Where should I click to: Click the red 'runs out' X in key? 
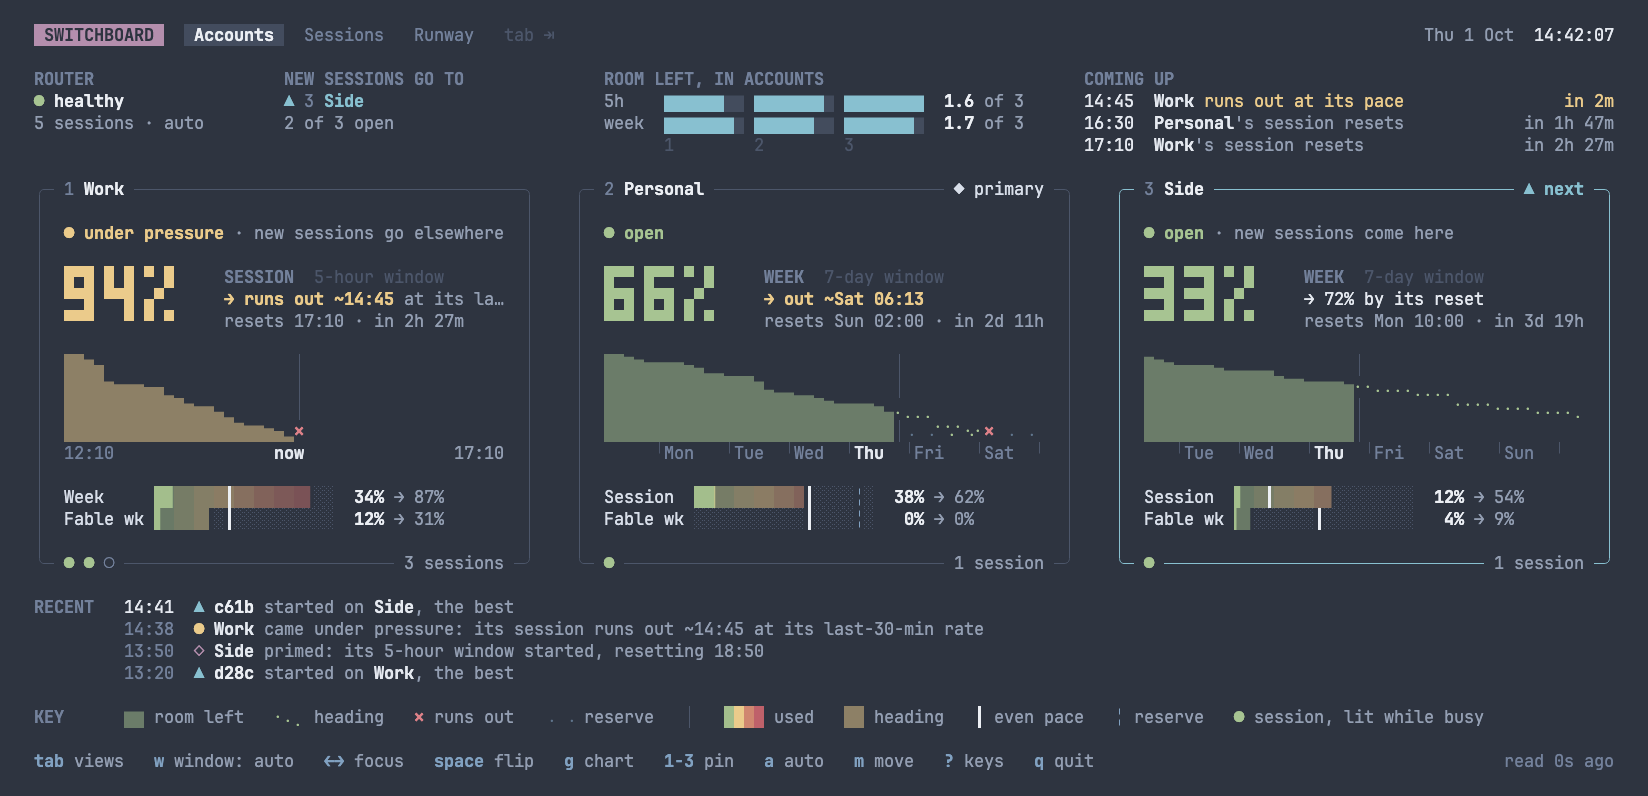[419, 717]
